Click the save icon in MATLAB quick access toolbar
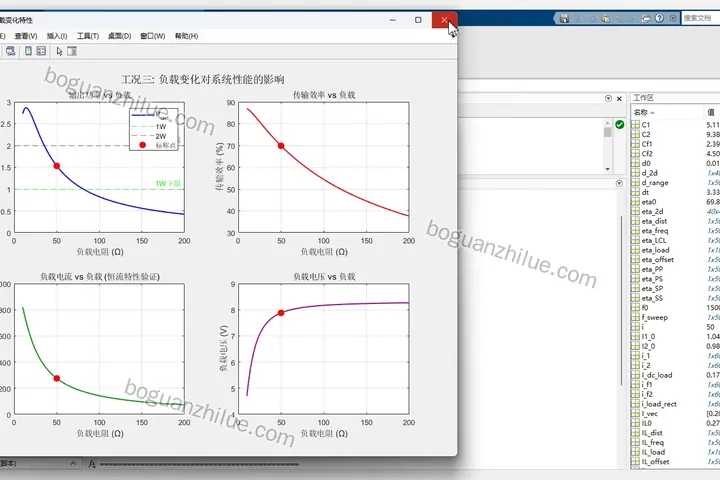 pos(564,18)
